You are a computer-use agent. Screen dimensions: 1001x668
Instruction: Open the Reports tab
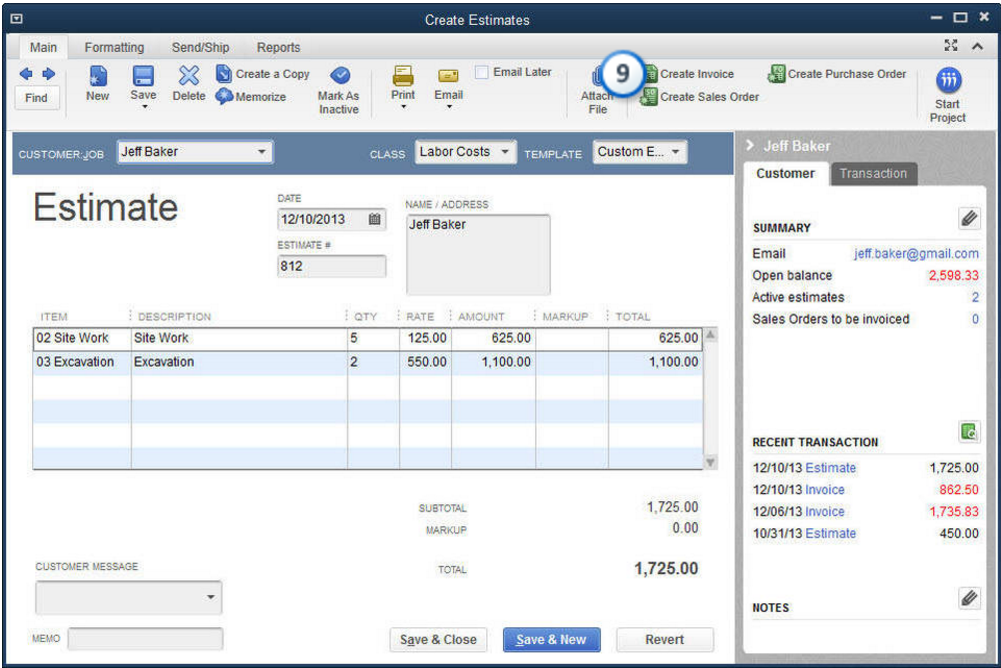tap(278, 47)
